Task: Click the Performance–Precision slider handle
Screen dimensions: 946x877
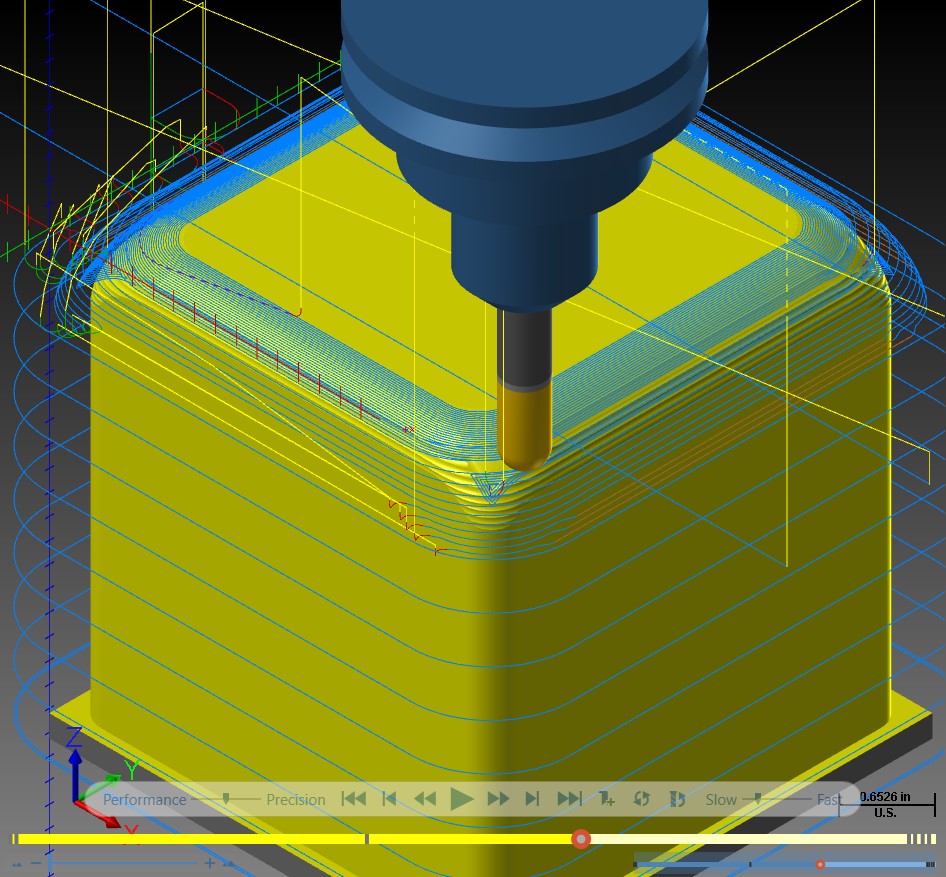Action: tap(226, 799)
